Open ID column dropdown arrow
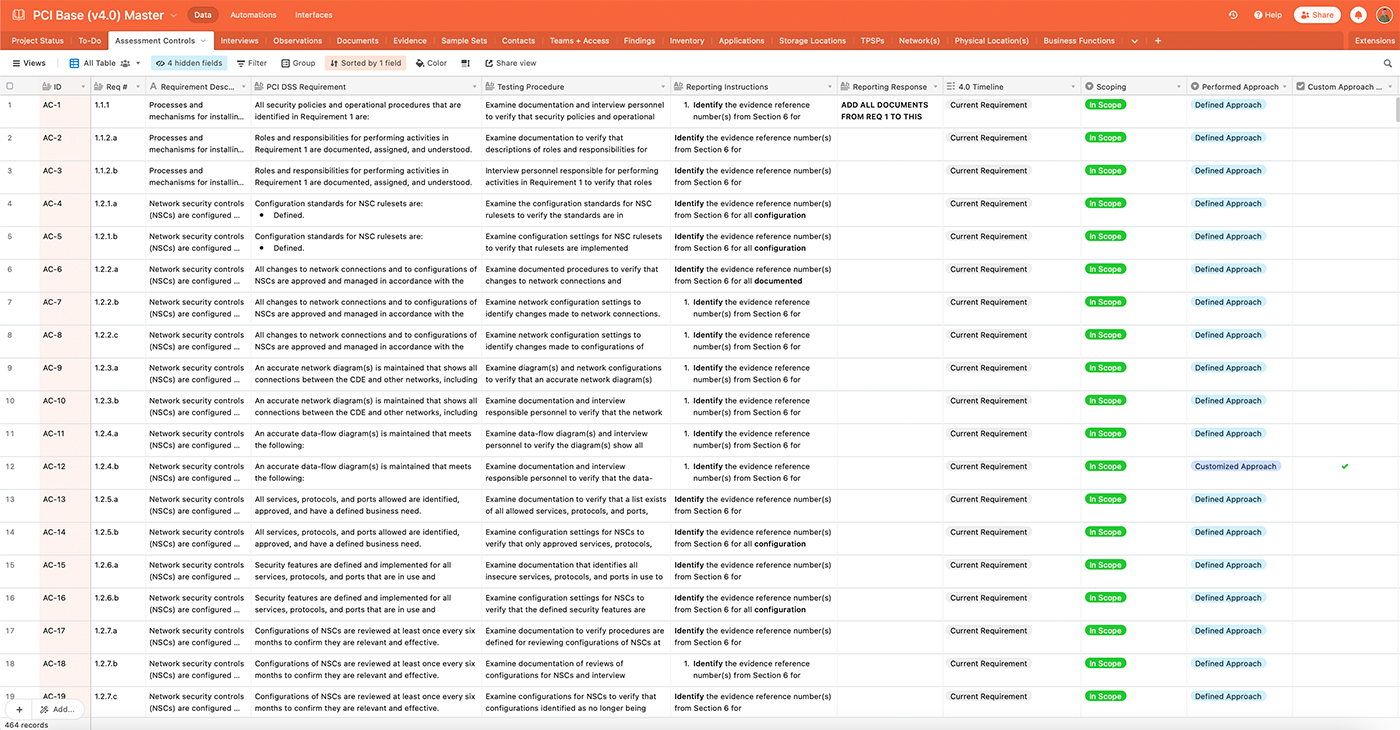This screenshot has width=1400, height=730. coord(83,87)
